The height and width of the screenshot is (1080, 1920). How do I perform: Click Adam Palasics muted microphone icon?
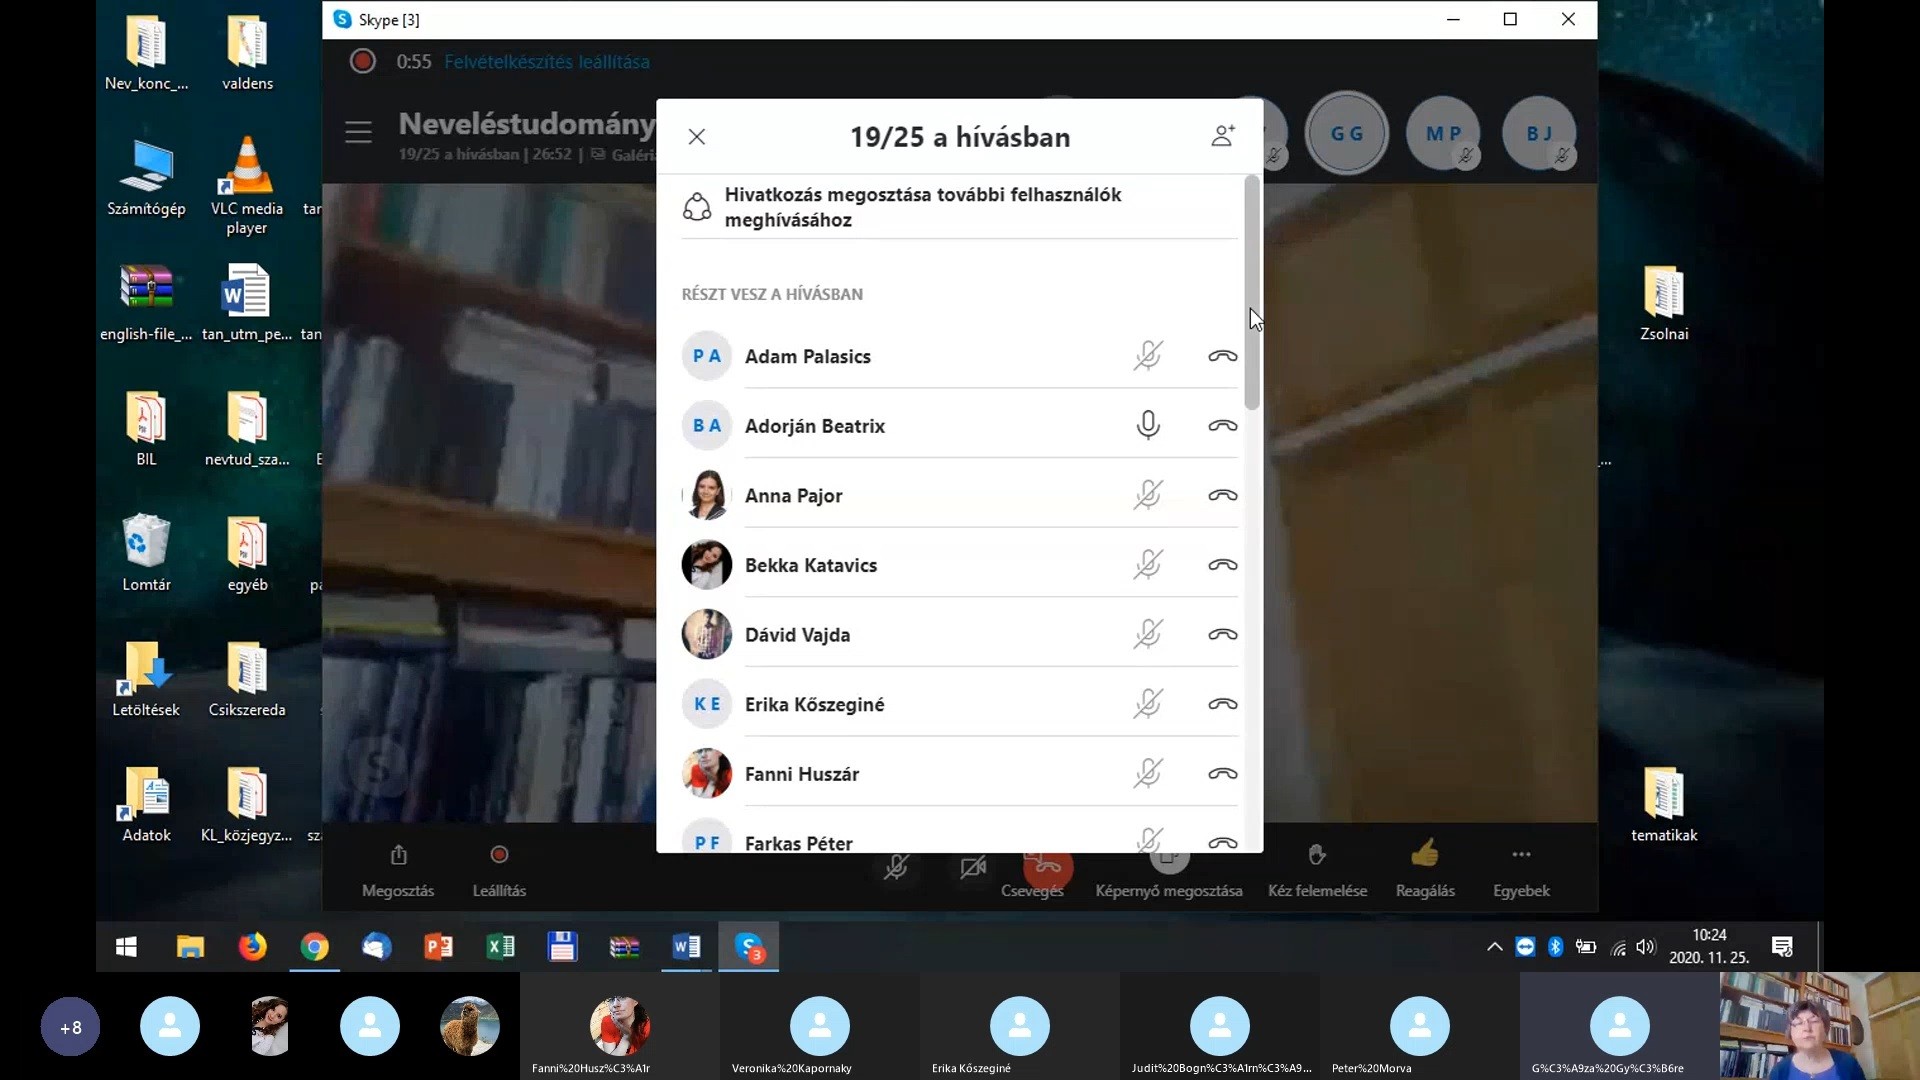click(1148, 356)
